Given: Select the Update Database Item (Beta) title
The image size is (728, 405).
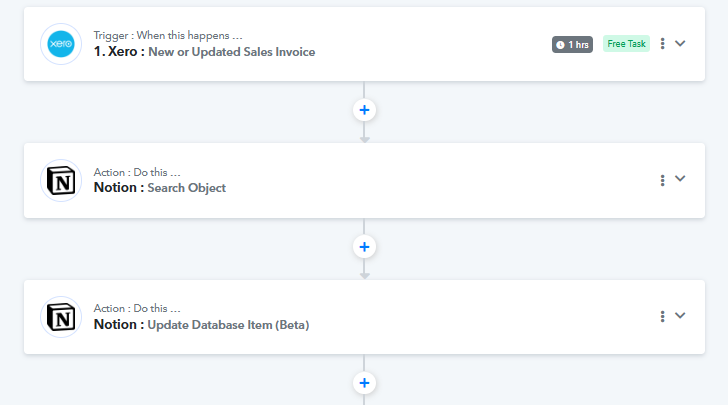Looking at the screenshot, I should [x=228, y=325].
